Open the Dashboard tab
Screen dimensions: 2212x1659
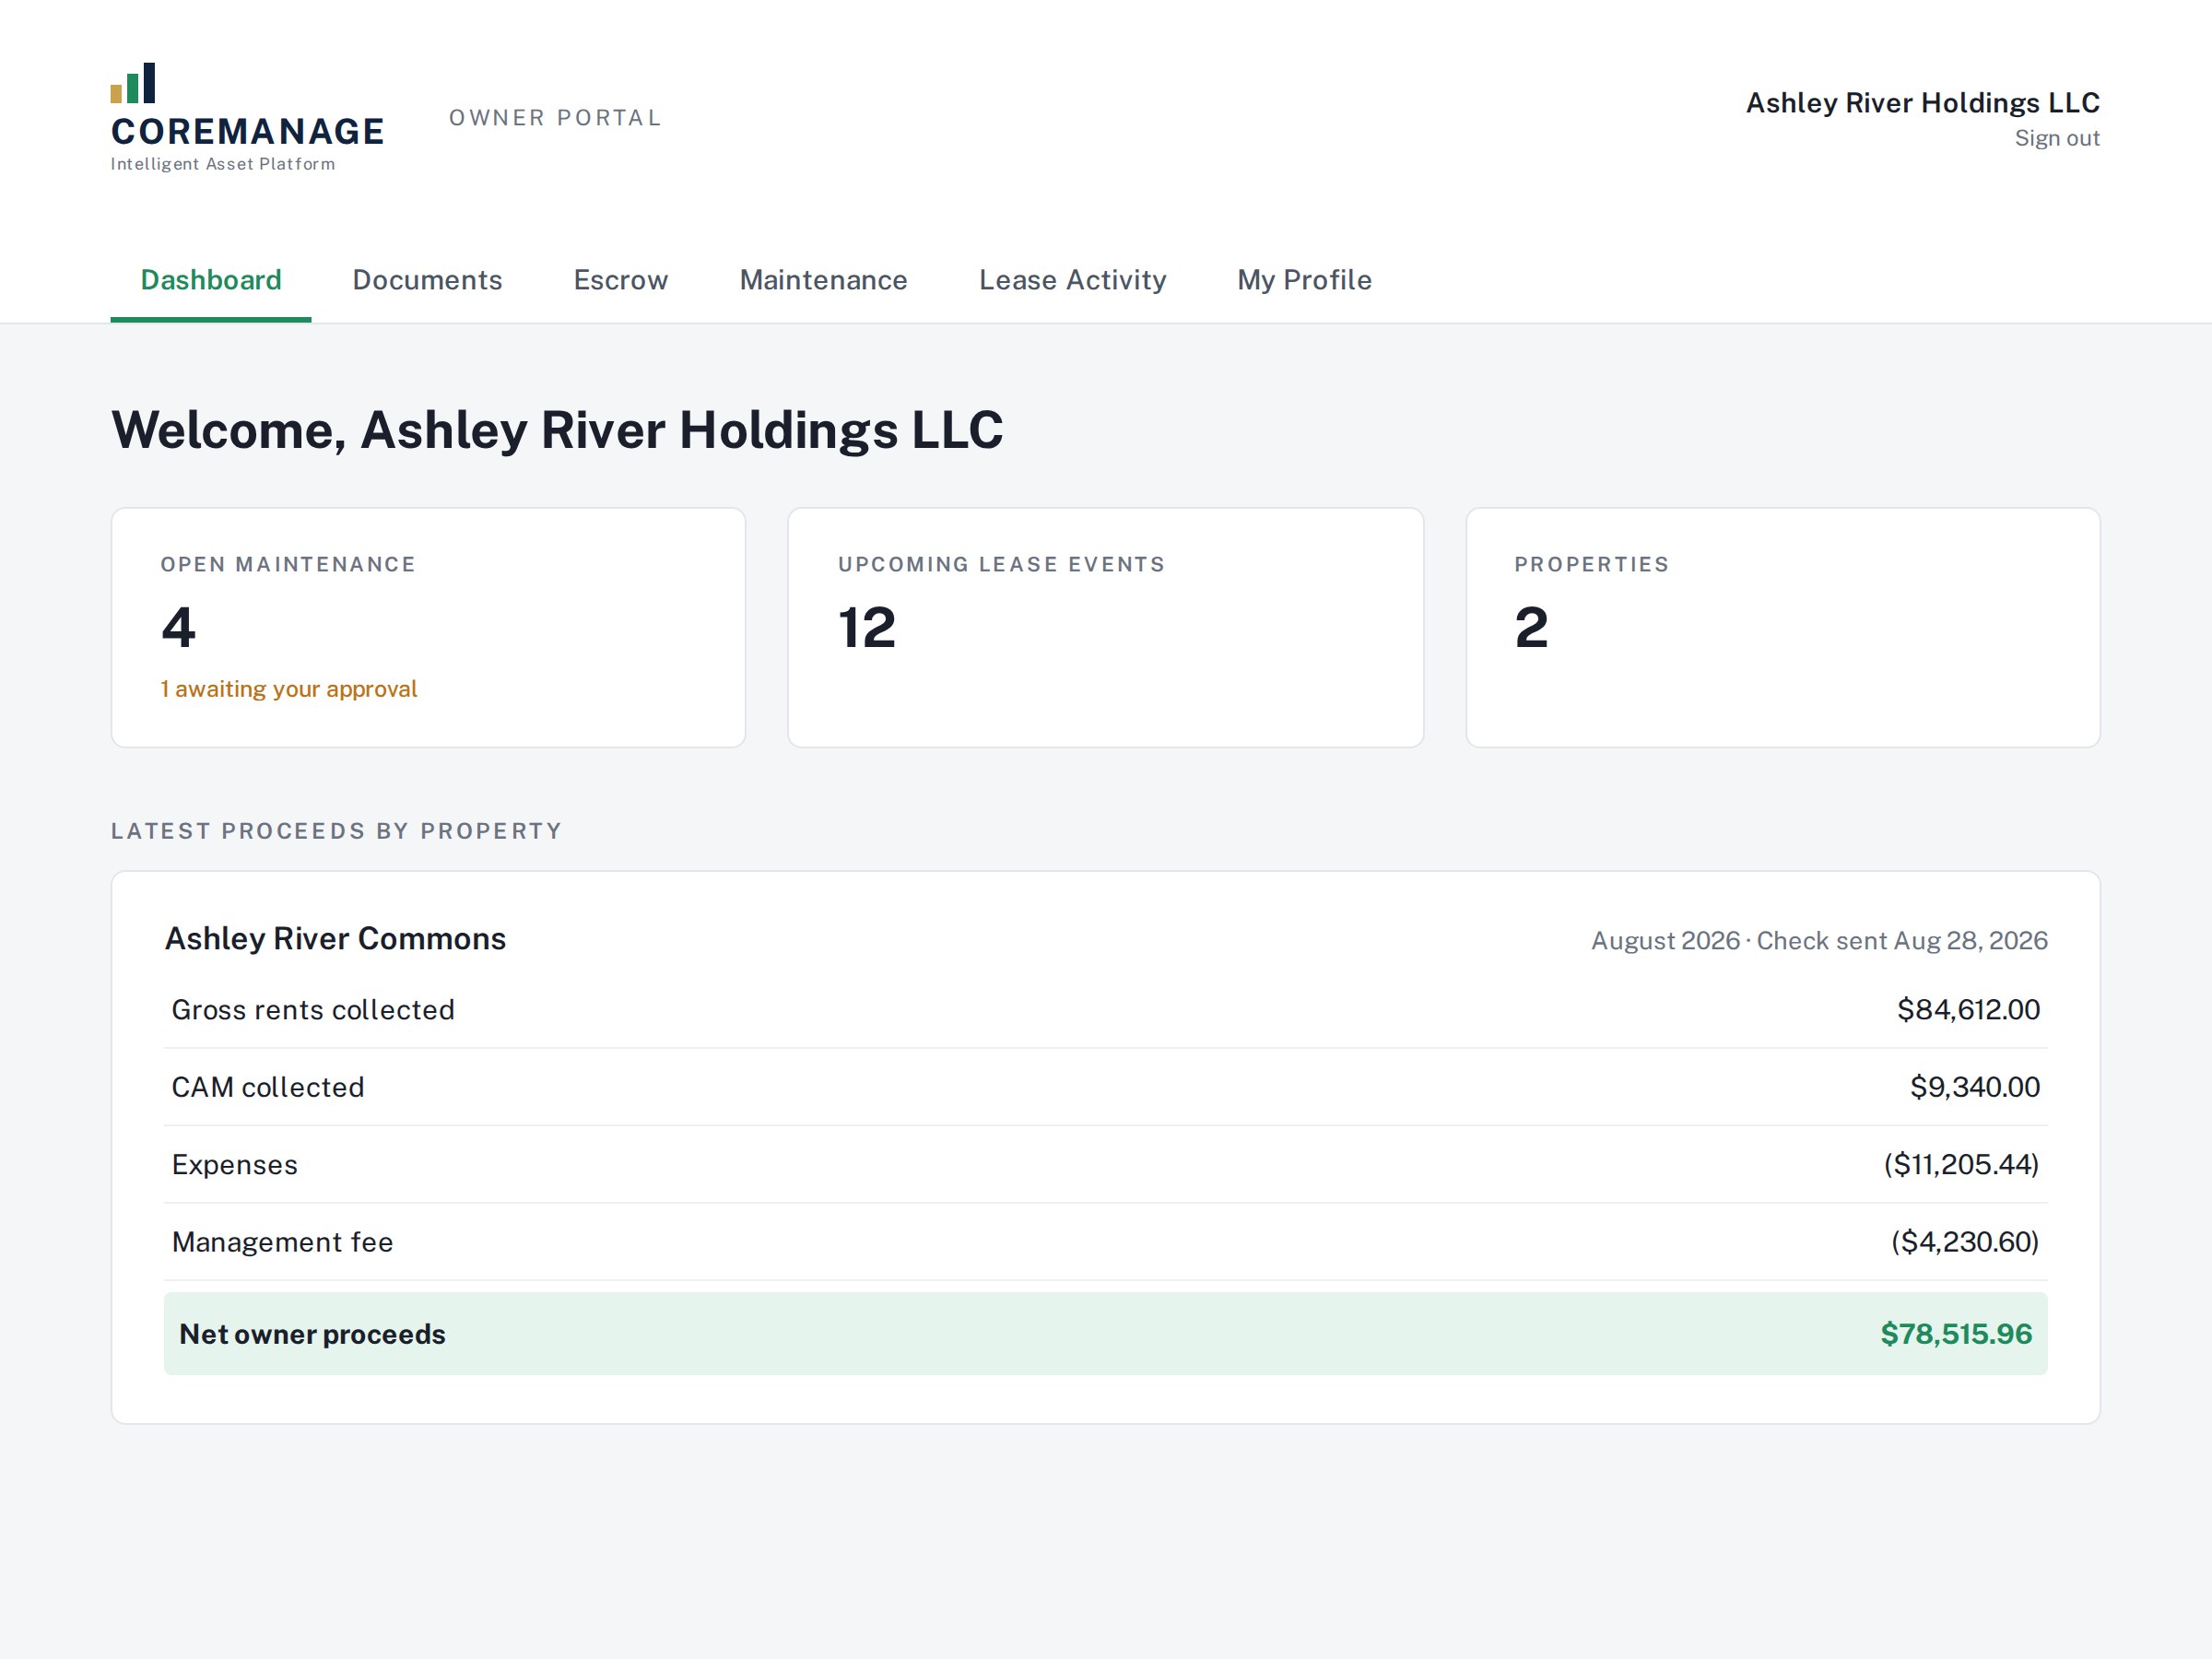tap(211, 280)
